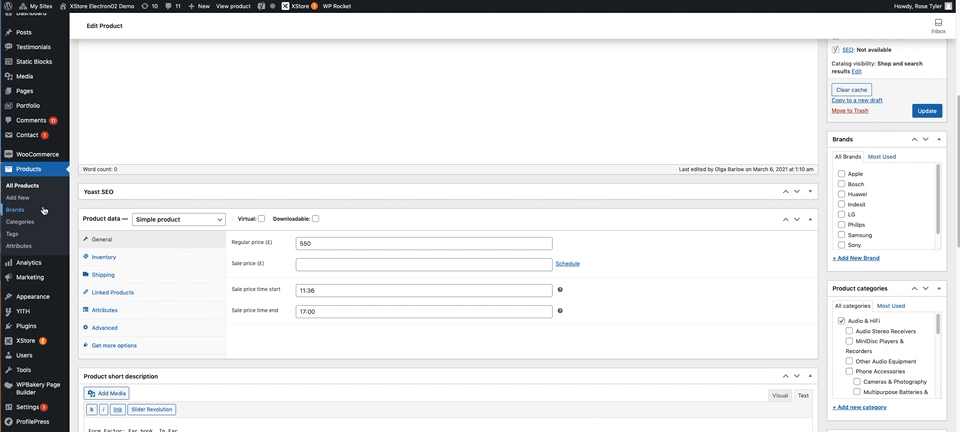The height and width of the screenshot is (432, 960).
Task: Open XStore Electron02 Demo site link
Action: (97, 6)
